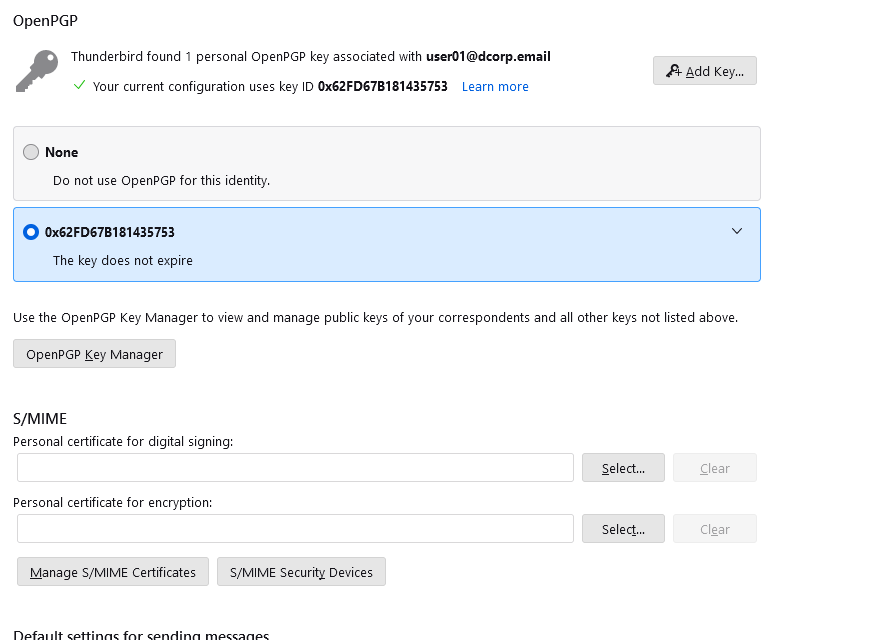The width and height of the screenshot is (882, 640).
Task: Select the None radio button
Action: click(x=30, y=151)
